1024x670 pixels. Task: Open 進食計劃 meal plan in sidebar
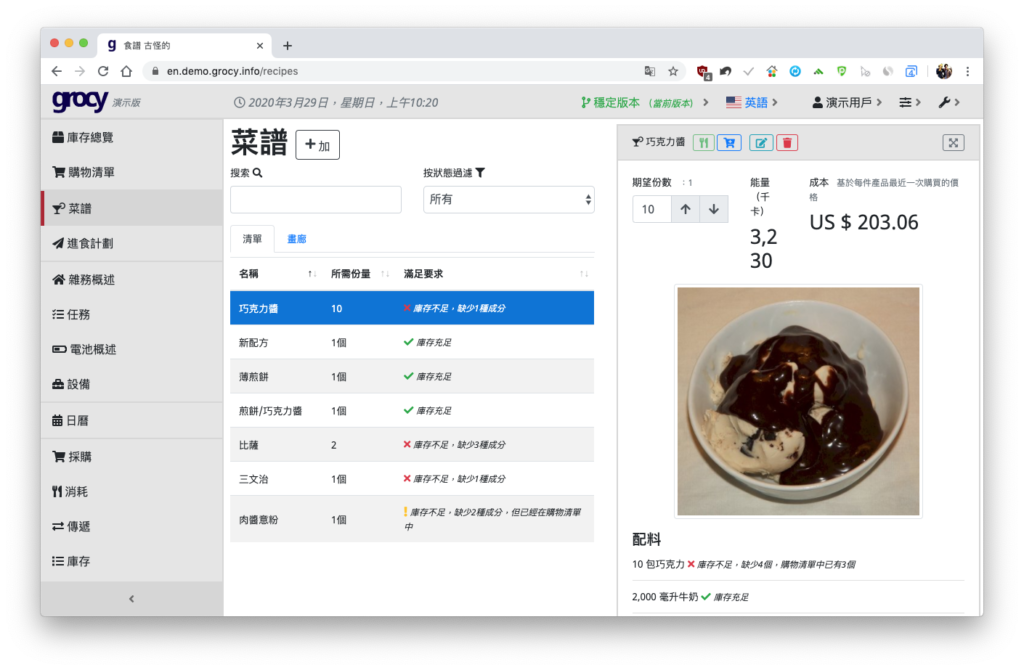(132, 244)
